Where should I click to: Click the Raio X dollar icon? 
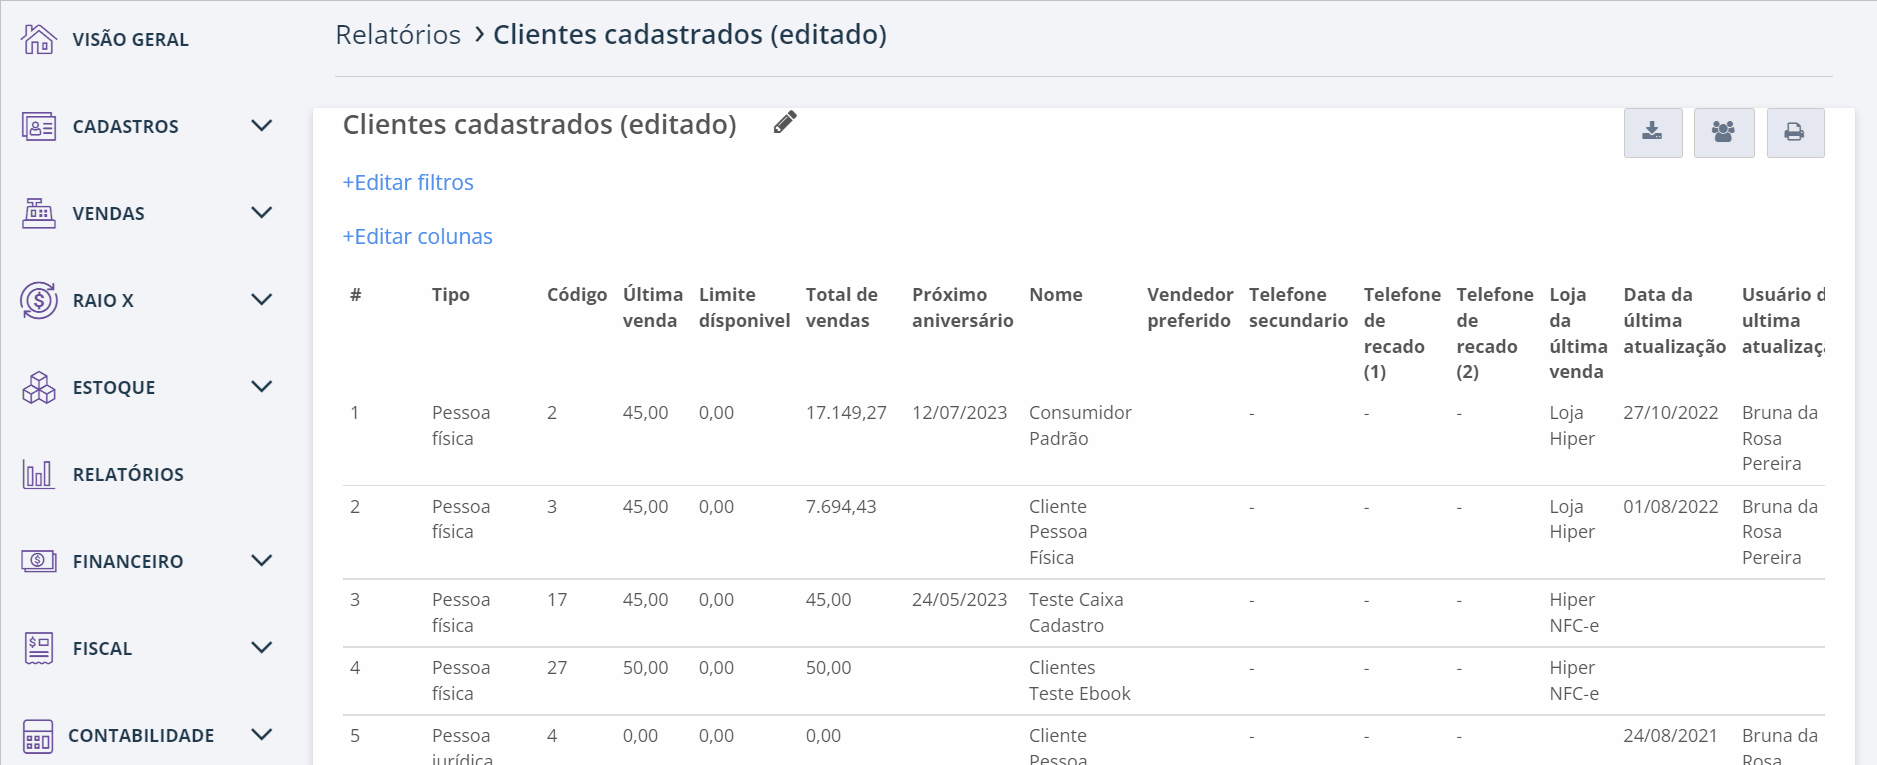tap(39, 300)
